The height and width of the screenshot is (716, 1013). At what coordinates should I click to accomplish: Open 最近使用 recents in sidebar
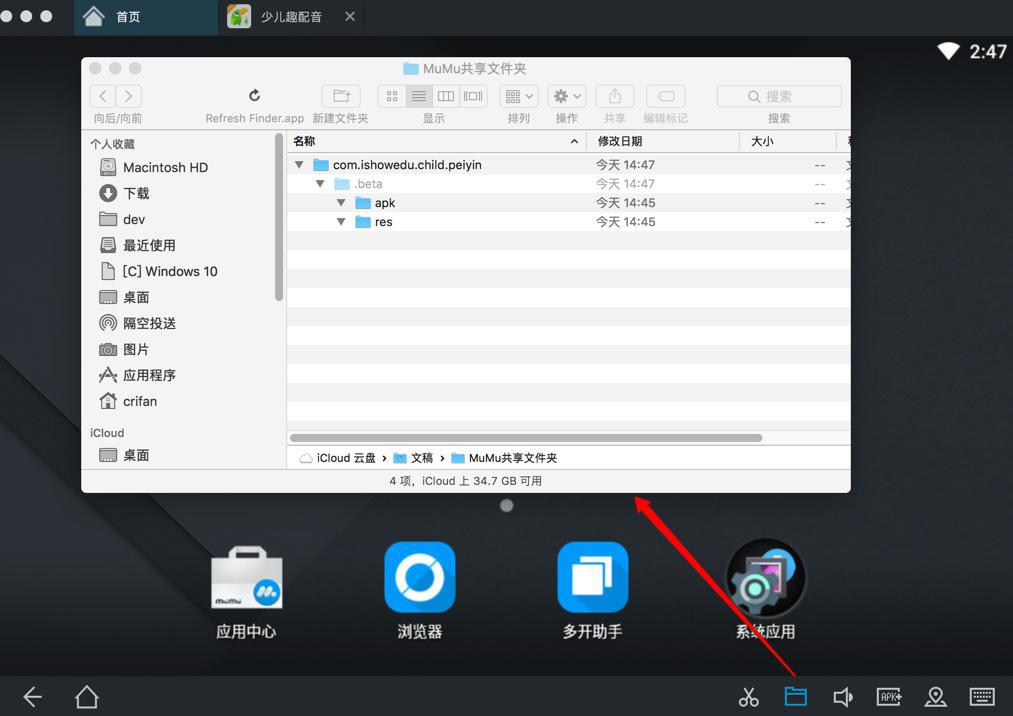149,245
